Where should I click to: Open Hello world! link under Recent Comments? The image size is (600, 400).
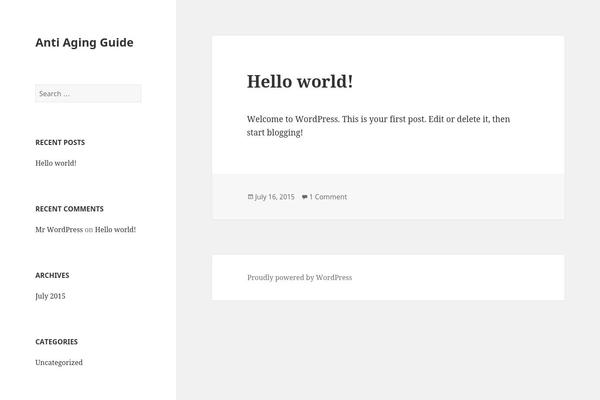click(x=115, y=230)
